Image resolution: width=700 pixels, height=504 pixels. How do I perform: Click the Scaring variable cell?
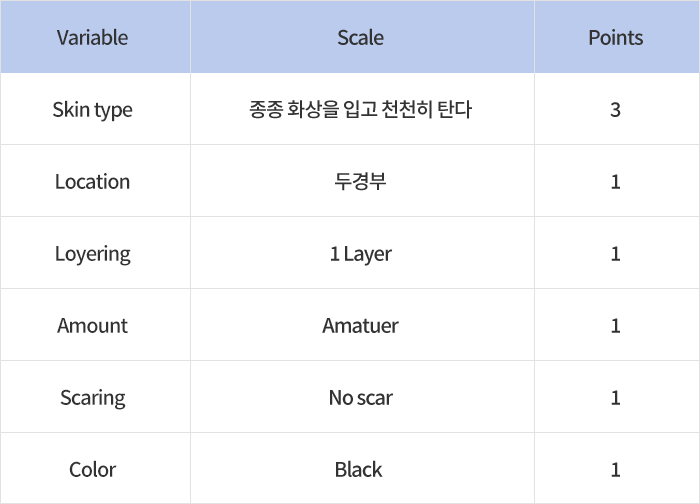point(92,398)
